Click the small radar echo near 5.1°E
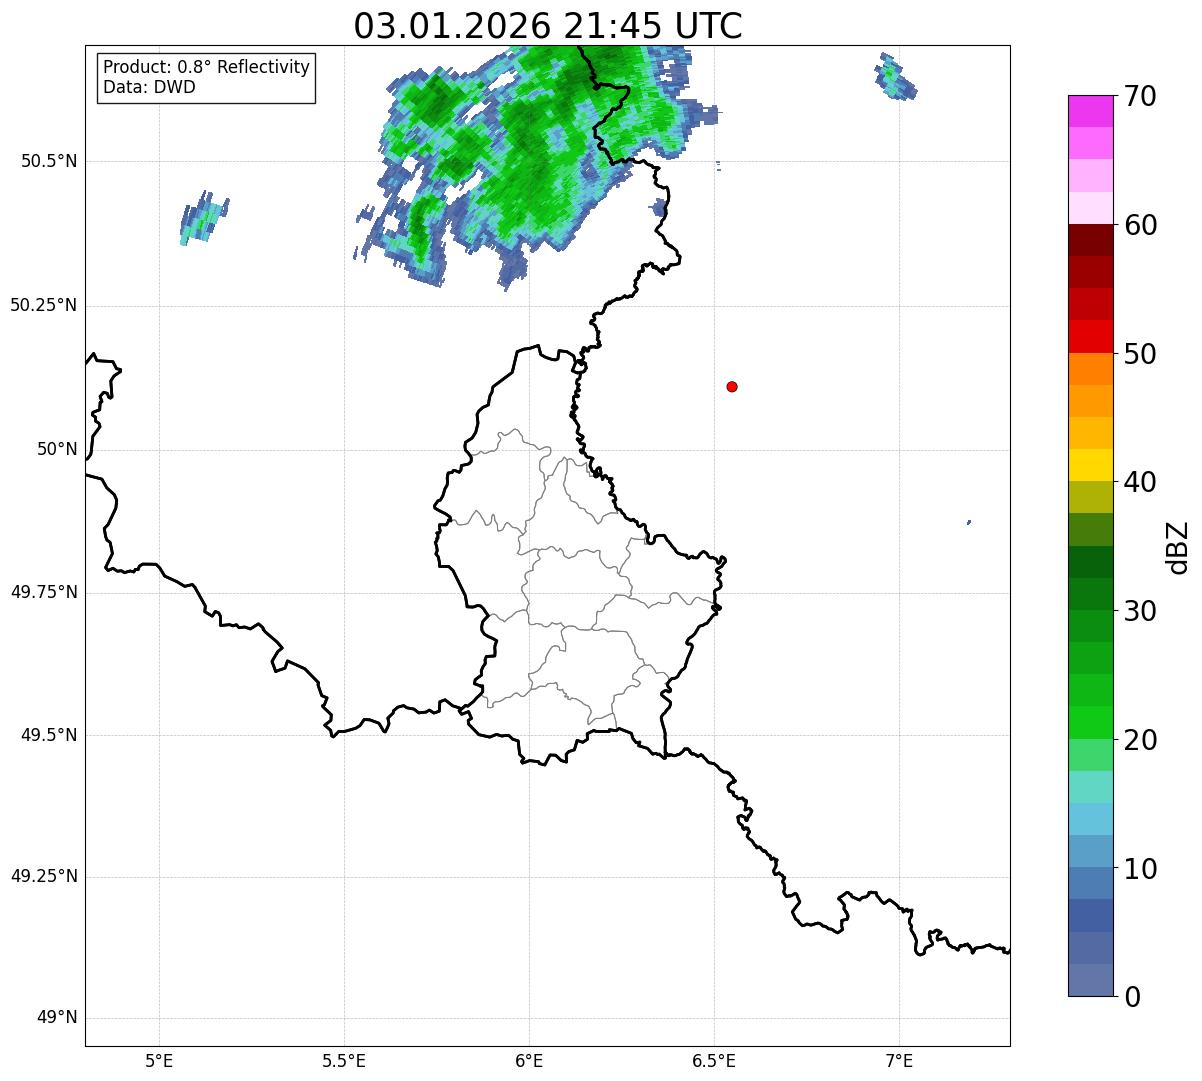This screenshot has height=1081, width=1202. tap(204, 218)
